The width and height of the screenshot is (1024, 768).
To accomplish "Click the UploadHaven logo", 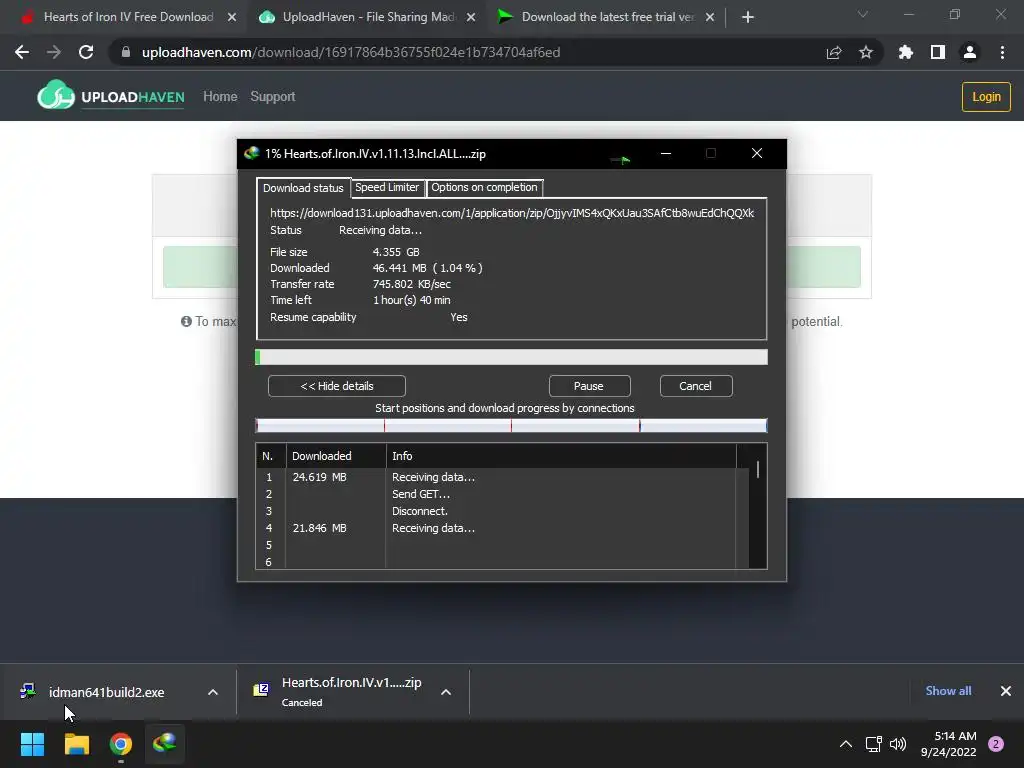I will [x=110, y=97].
